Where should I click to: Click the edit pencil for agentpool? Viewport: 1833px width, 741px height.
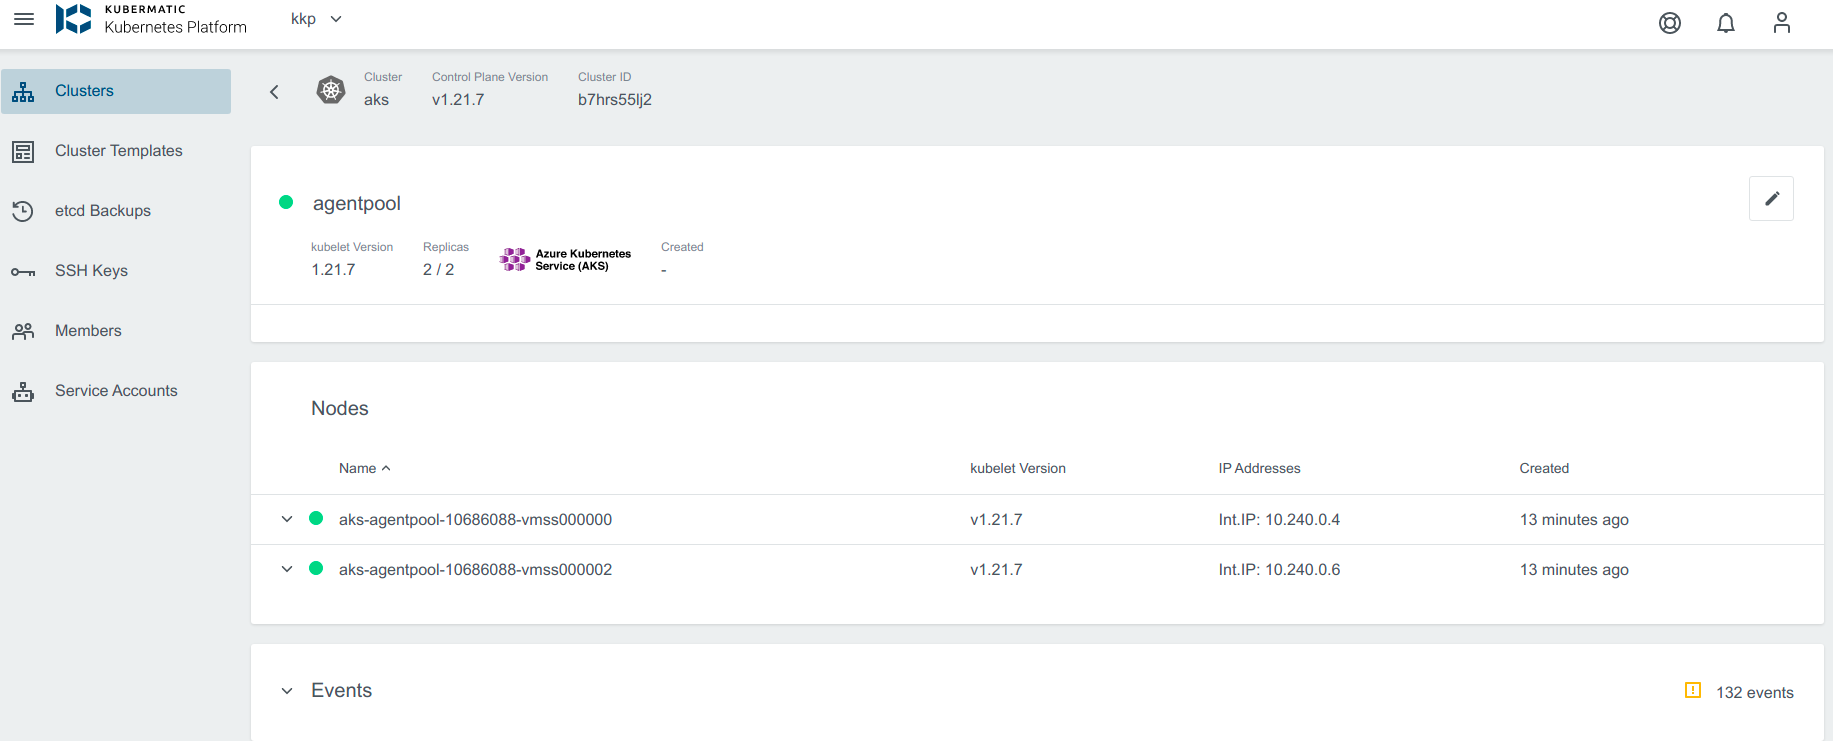(1770, 198)
